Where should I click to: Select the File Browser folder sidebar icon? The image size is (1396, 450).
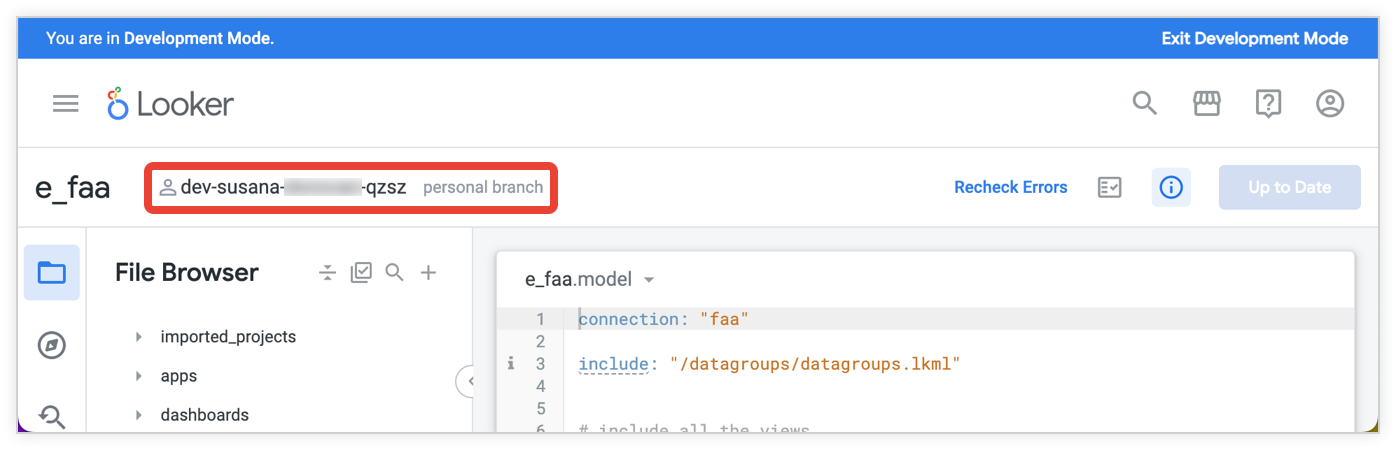52,272
